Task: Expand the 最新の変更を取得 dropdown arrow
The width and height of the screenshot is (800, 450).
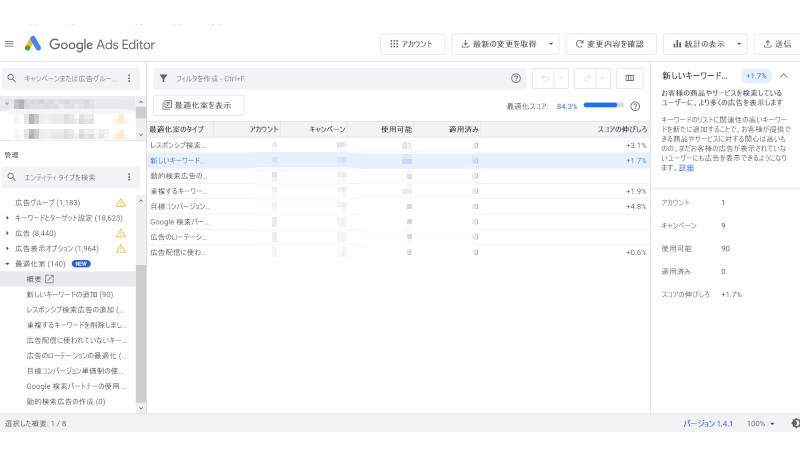Action: [551, 44]
